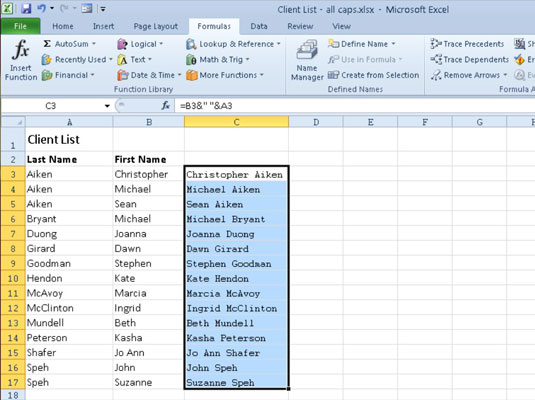The image size is (535, 400).
Task: Switch to the Data tab
Action: pyautogui.click(x=259, y=26)
